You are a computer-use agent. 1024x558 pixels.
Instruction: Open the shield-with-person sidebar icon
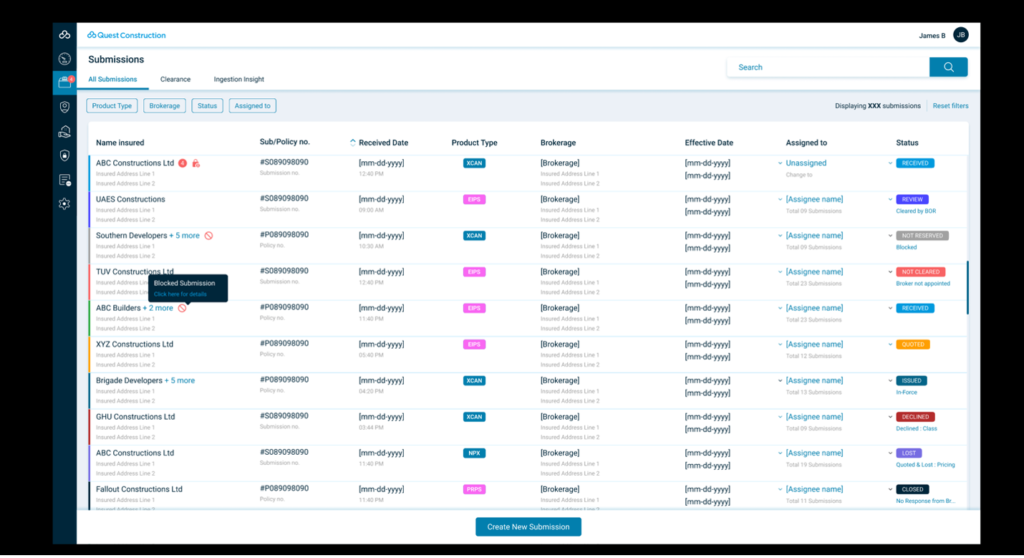point(65,107)
